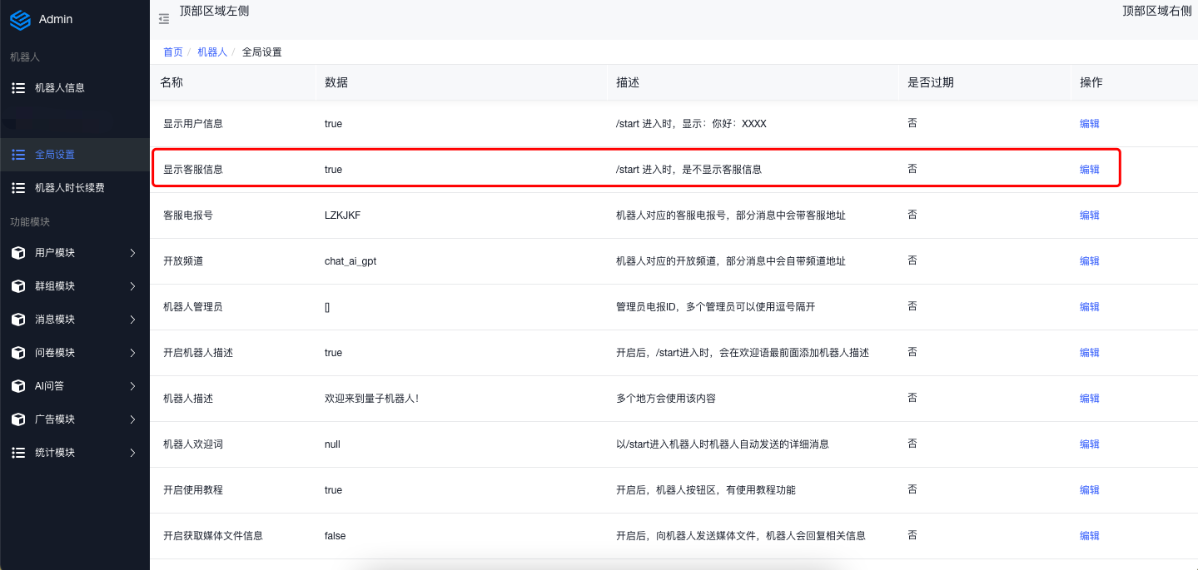
Task: Expand the 用户模块 chevron arrow
Action: 133,253
